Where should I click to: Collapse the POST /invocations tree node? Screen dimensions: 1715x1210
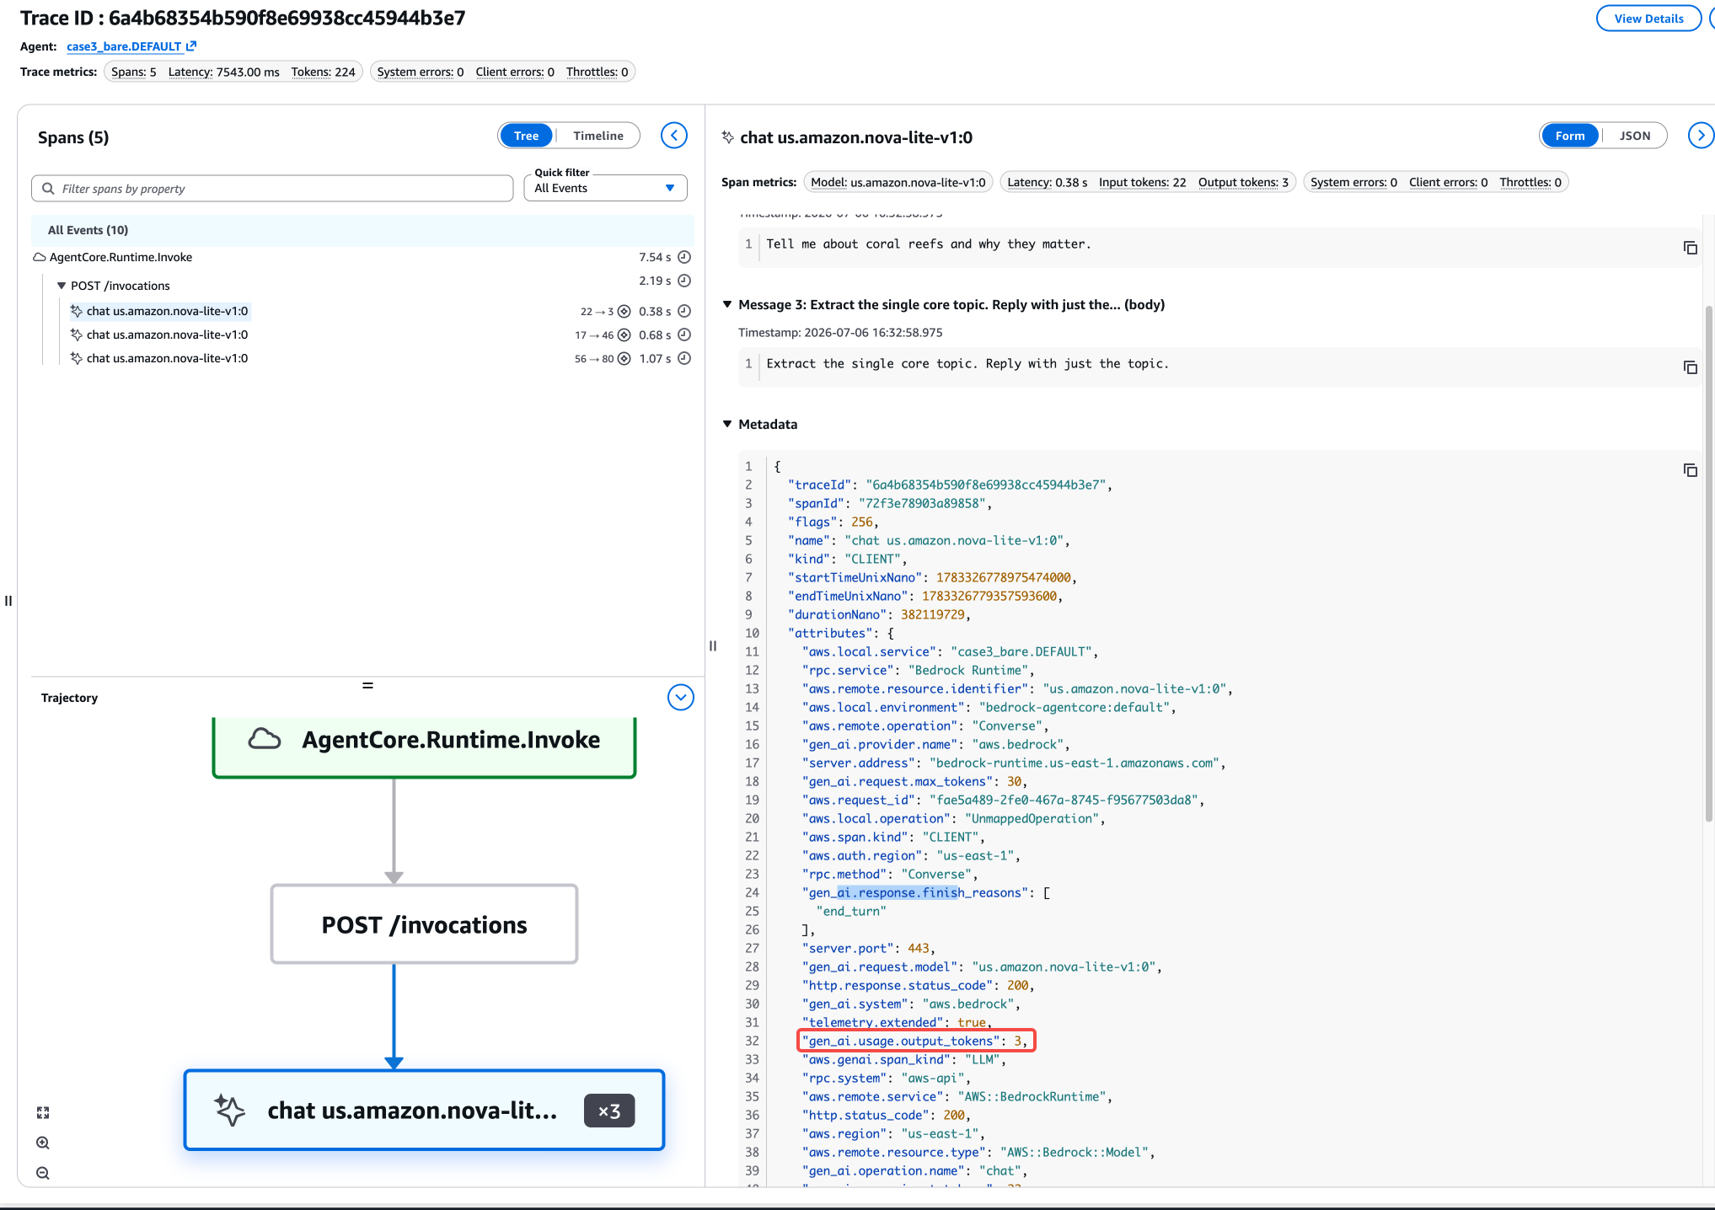[x=61, y=286]
